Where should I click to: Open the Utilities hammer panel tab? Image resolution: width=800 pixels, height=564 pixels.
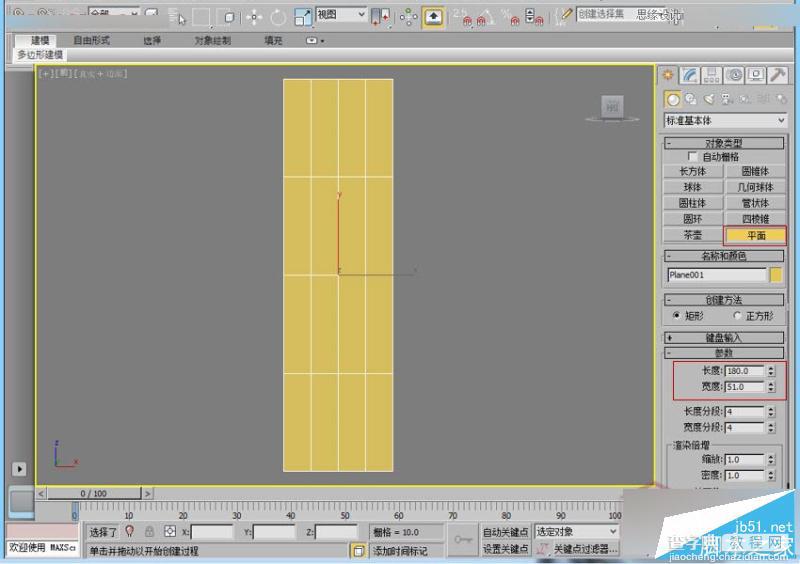click(x=778, y=76)
